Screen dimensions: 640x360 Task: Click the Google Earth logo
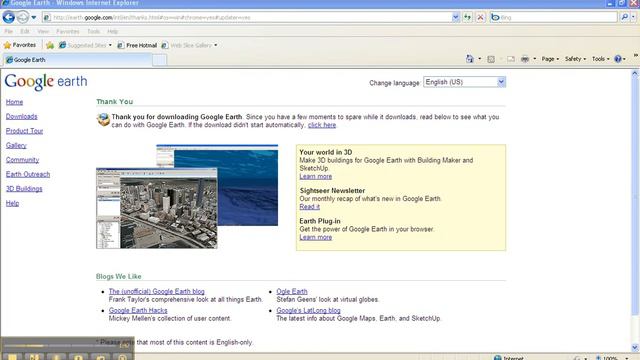click(x=46, y=82)
